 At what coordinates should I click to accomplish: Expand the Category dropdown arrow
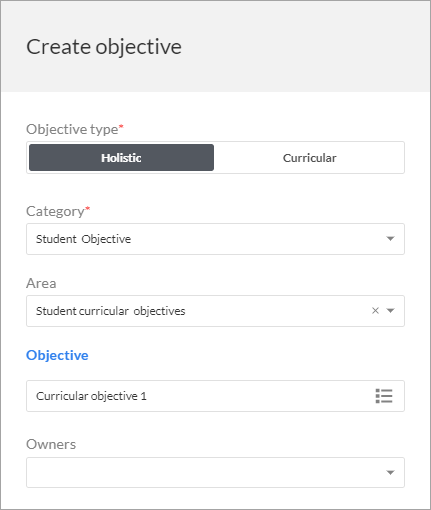coord(390,239)
